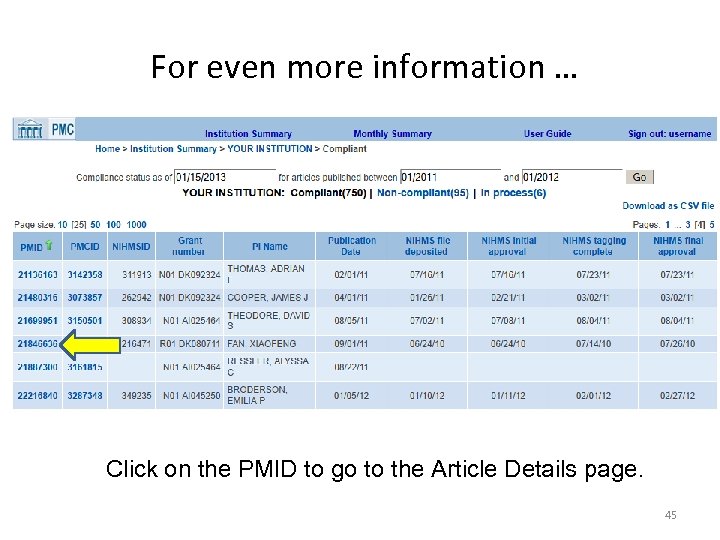Set page size to 100
This screenshot has height=540, width=720.
[113, 225]
